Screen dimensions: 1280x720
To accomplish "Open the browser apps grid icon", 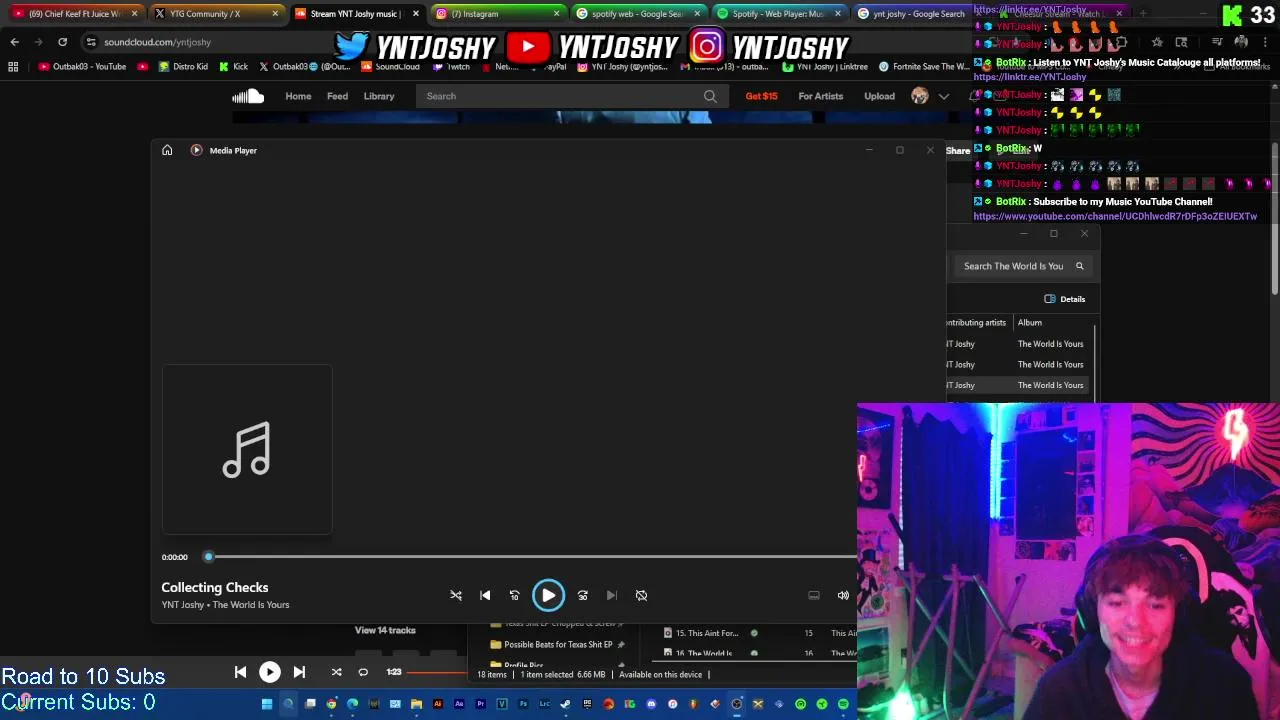I will [13, 67].
